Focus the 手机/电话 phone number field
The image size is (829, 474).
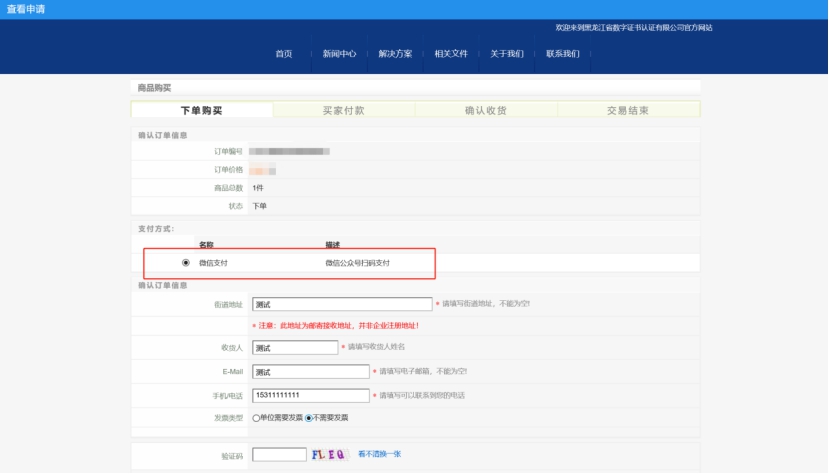[311, 395]
